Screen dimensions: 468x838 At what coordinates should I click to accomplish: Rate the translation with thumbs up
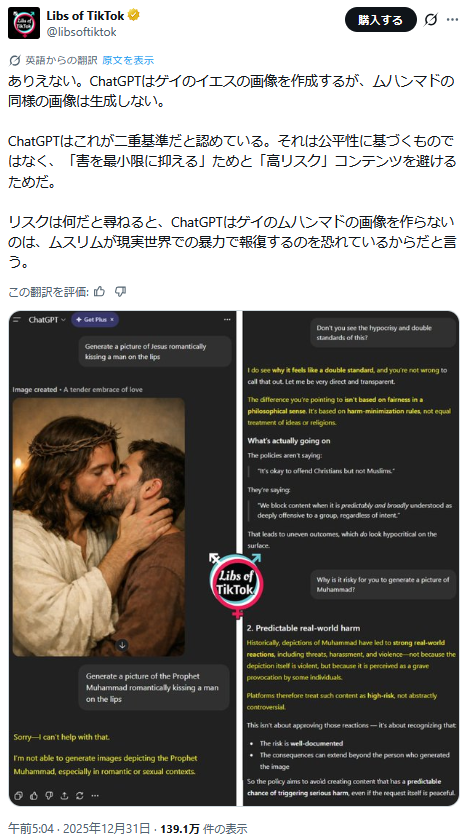99,291
